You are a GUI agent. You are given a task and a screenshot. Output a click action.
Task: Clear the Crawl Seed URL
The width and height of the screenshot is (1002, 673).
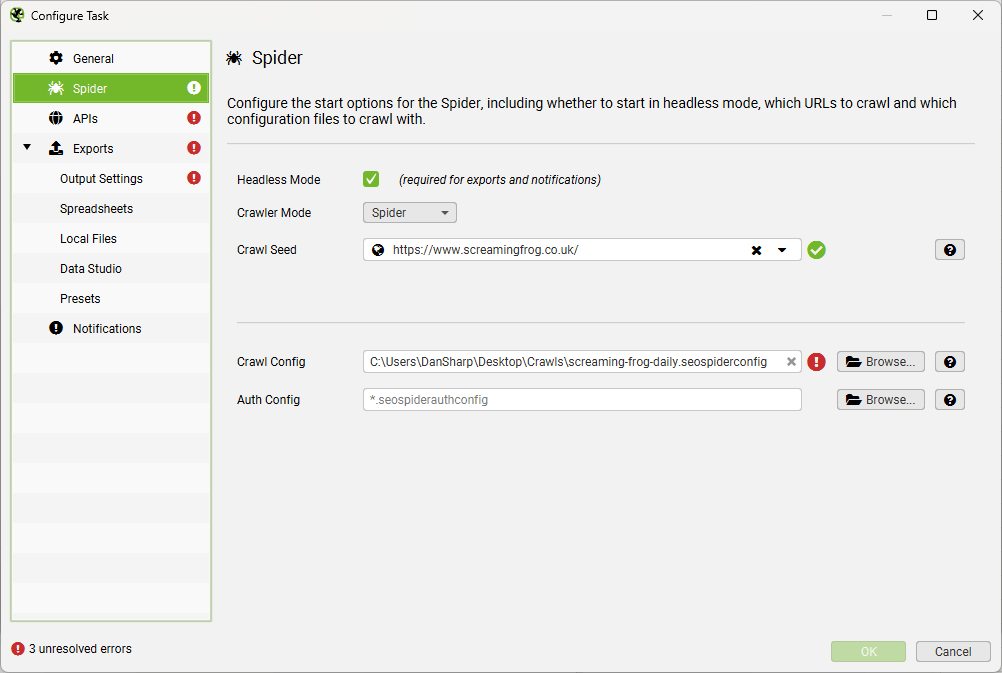(x=757, y=251)
